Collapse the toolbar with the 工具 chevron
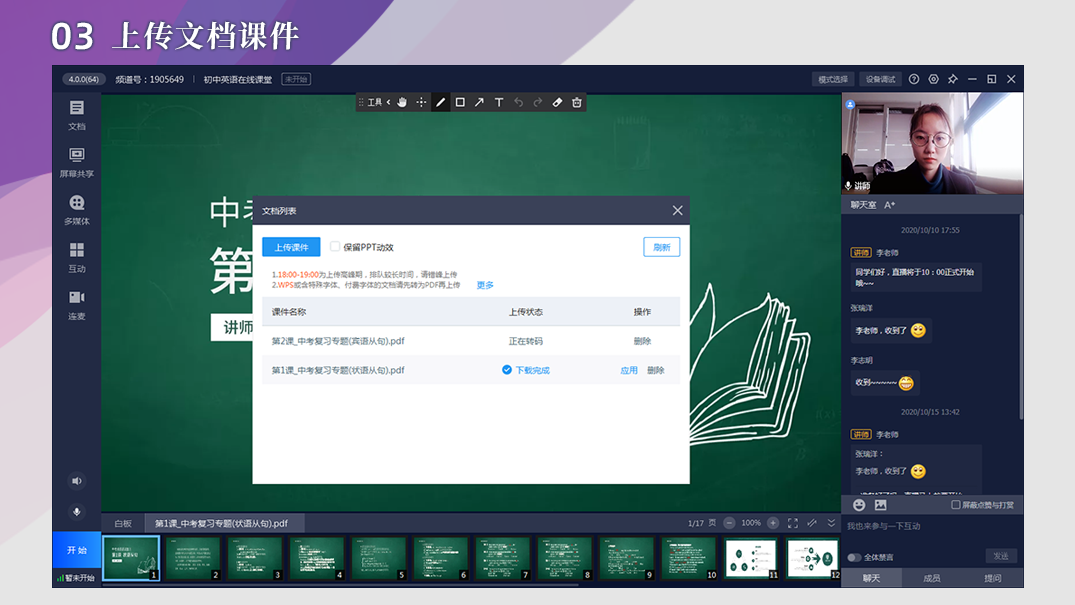The image size is (1075, 605). [388, 102]
